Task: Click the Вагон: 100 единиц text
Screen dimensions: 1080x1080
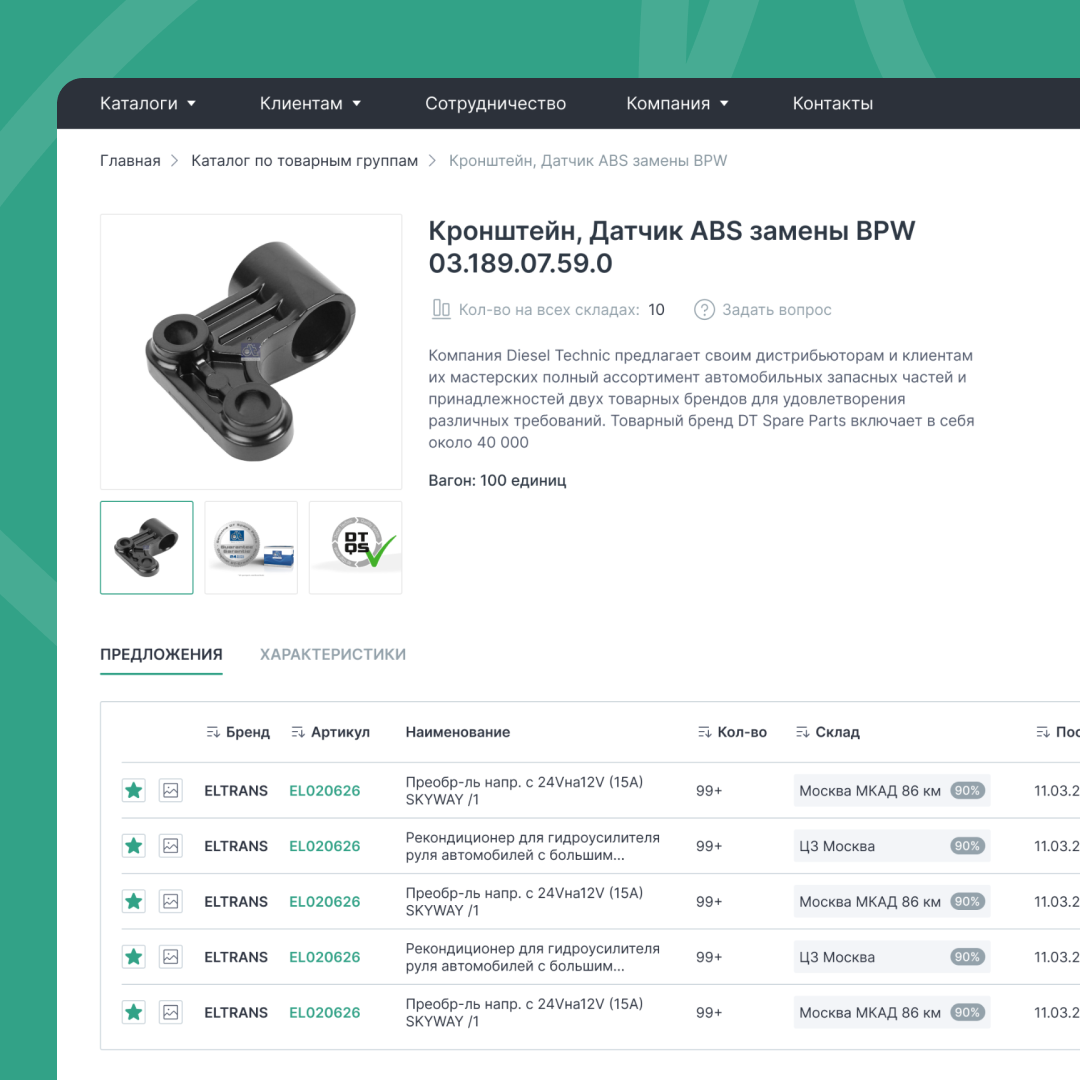Action: point(497,480)
